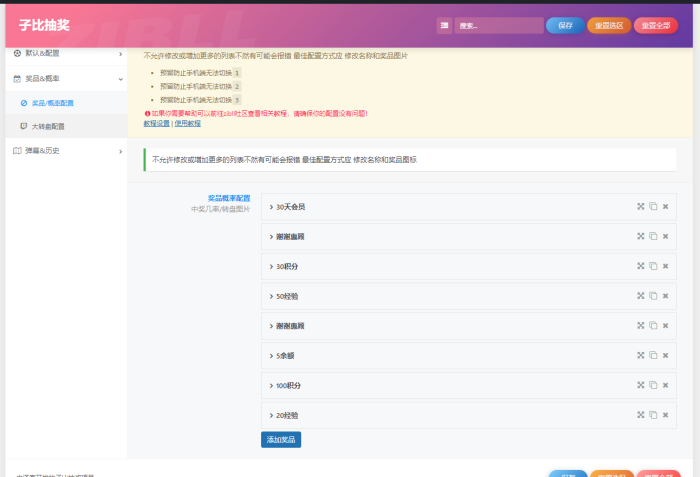Viewport: 700px width, 477px height.
Task: Remove the 谢谢惠顾 row above 30积分
Action: [x=665, y=236]
